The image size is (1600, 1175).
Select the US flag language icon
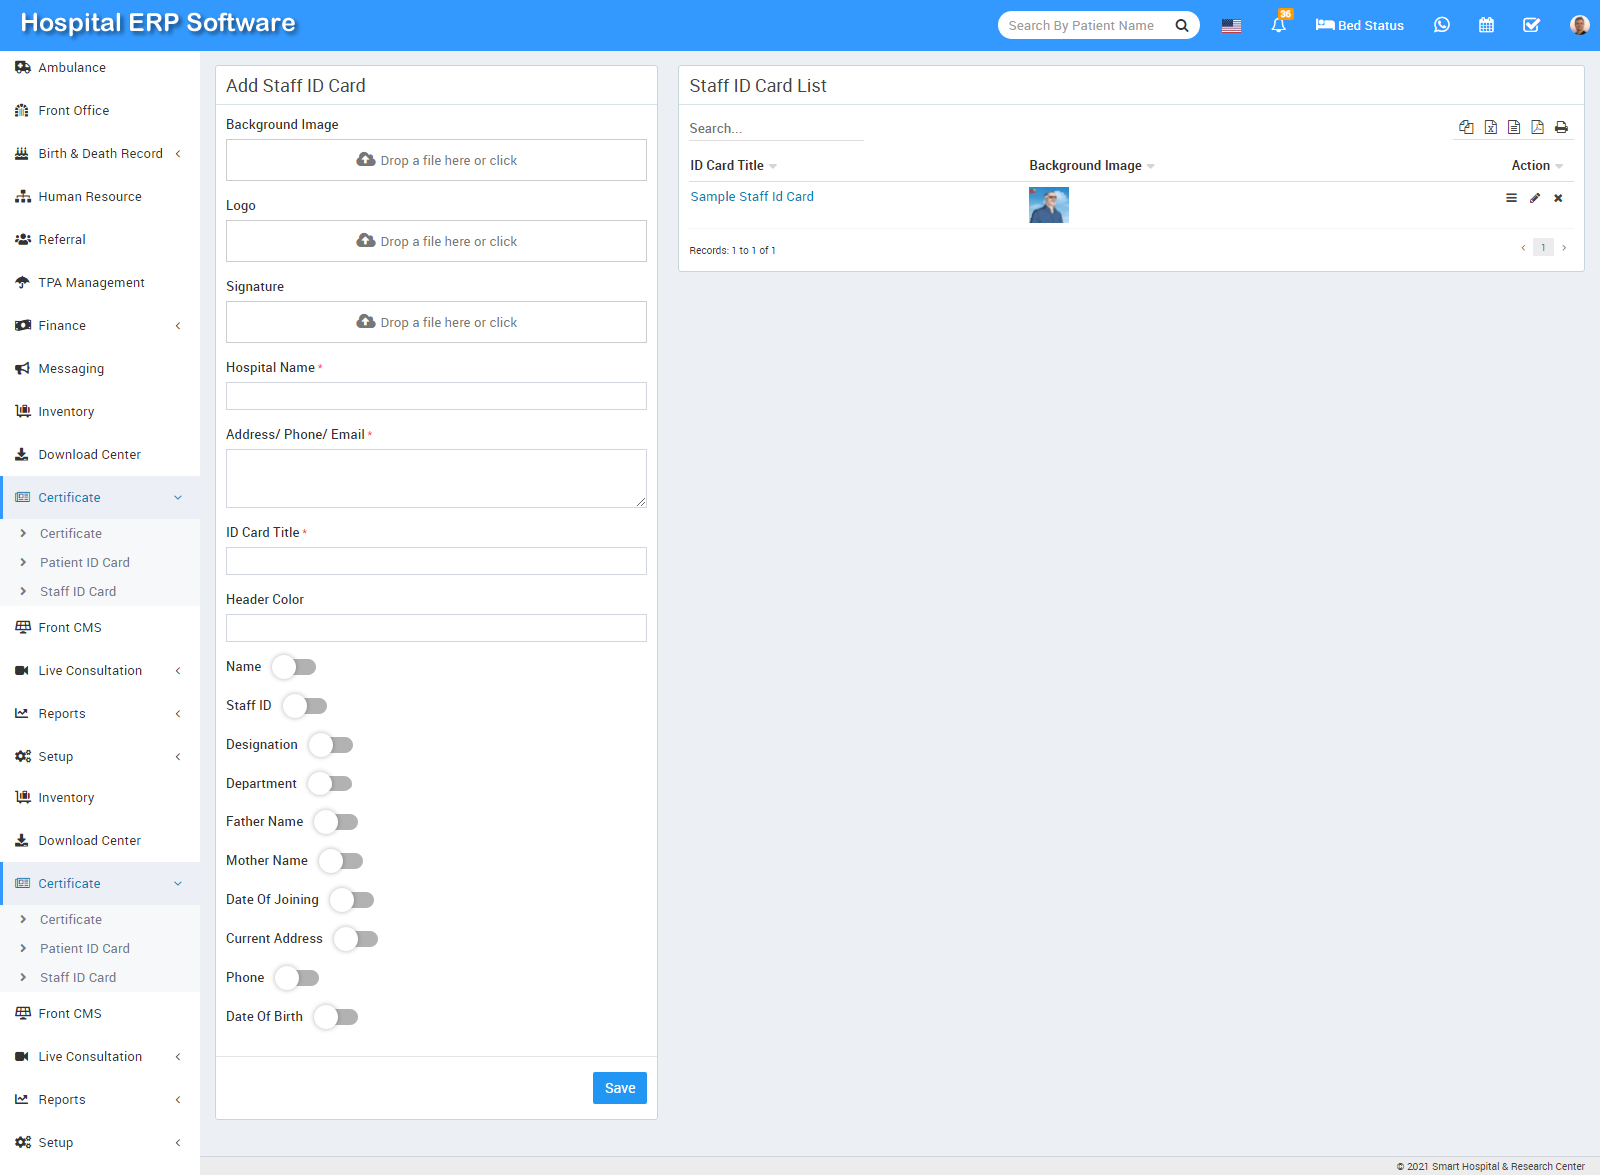[1231, 26]
